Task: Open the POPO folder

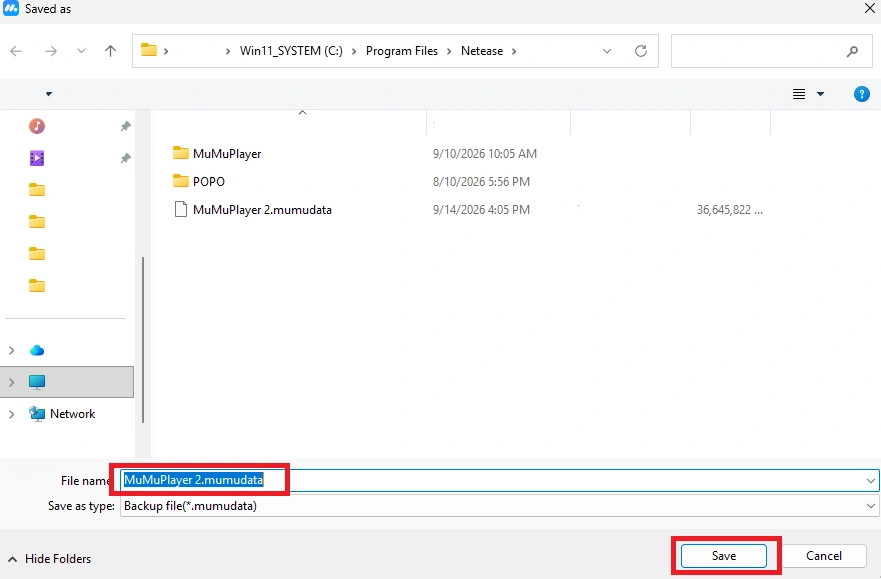Action: click(x=208, y=182)
